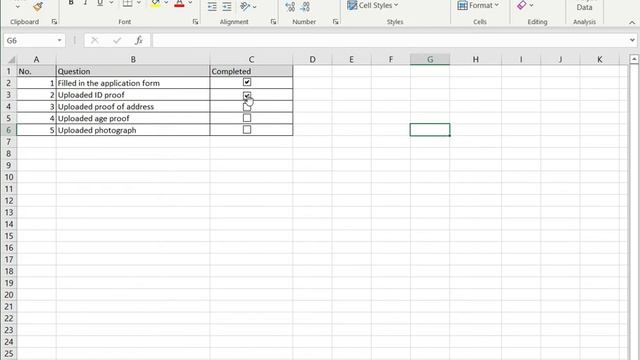Select column C header
This screenshot has width=640, height=360.
point(251,60)
